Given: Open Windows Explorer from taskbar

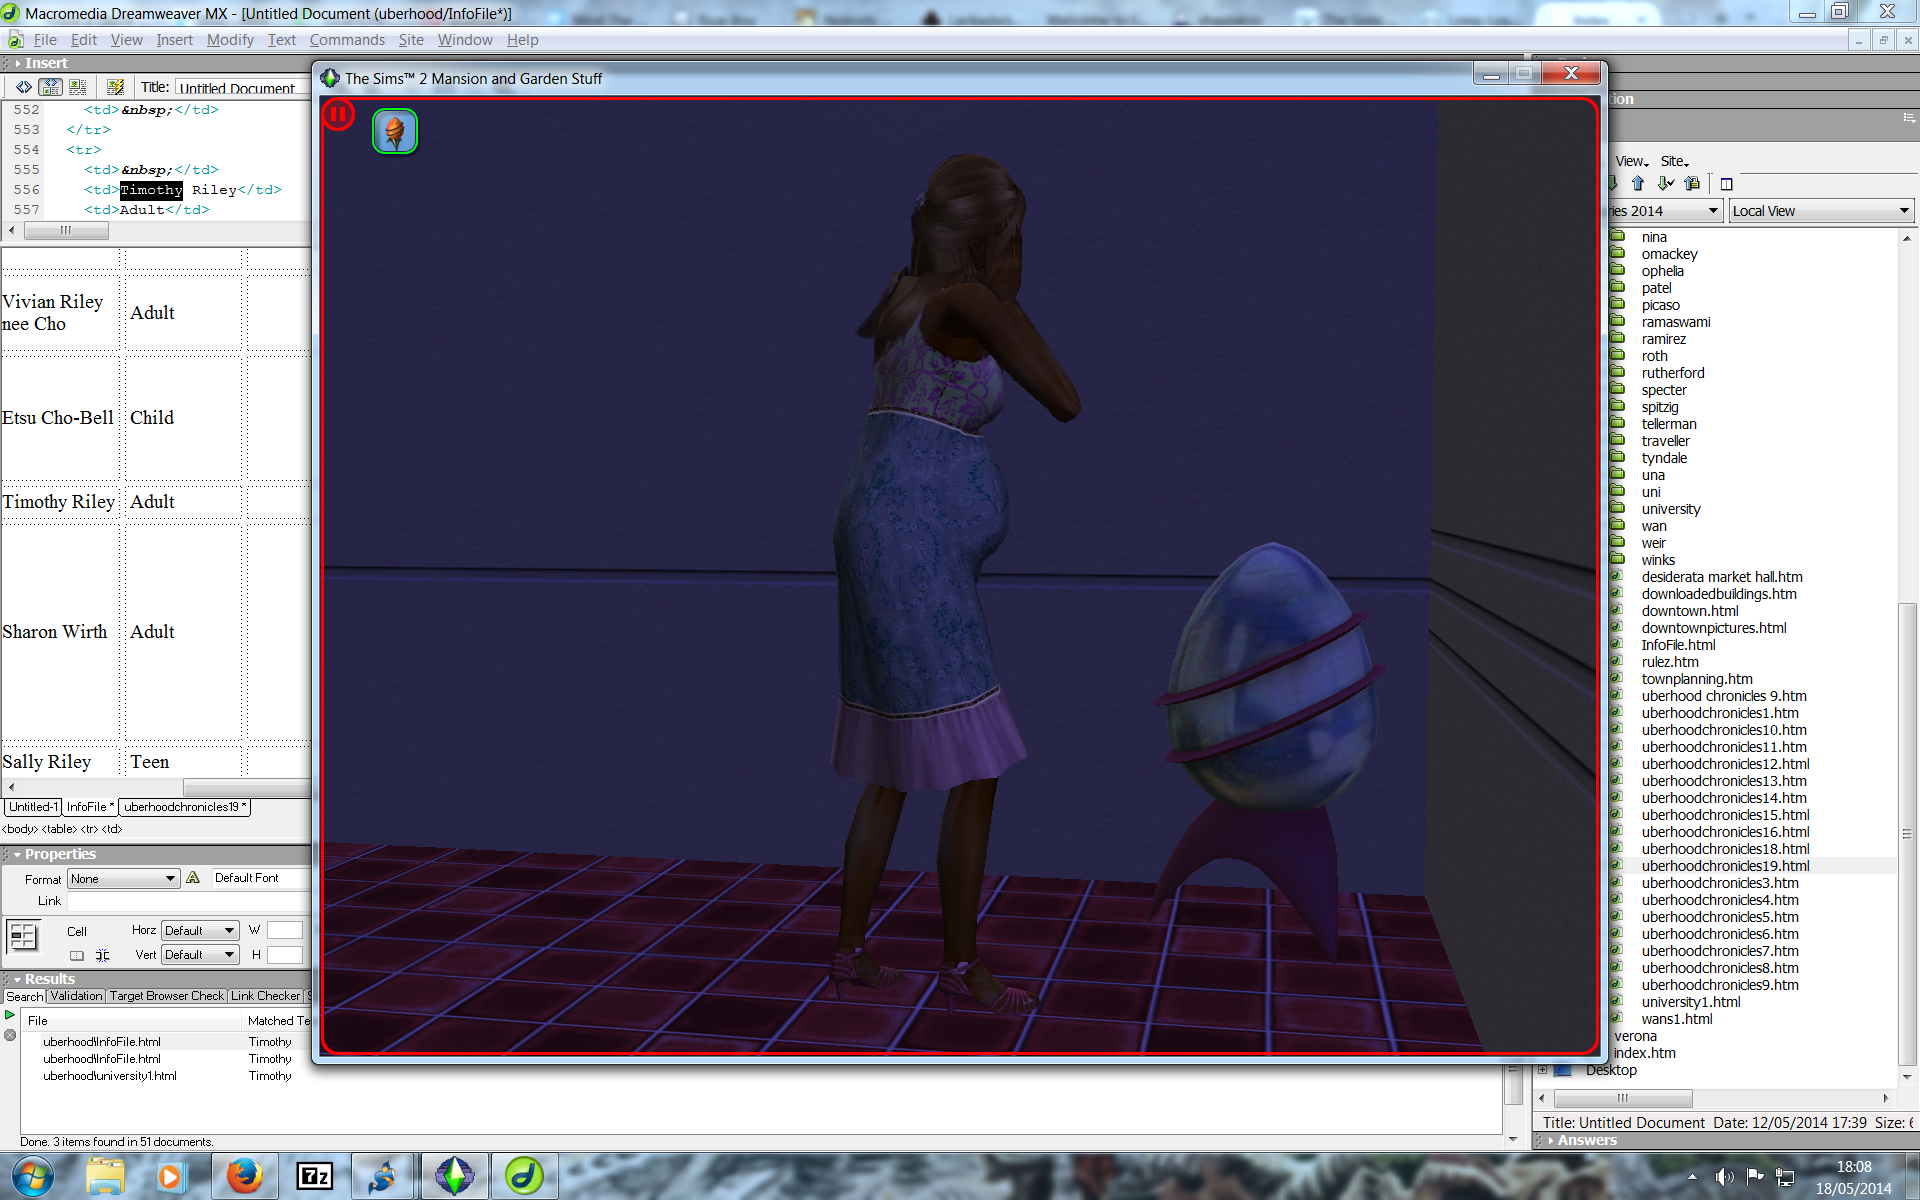Looking at the screenshot, I should tap(105, 1176).
